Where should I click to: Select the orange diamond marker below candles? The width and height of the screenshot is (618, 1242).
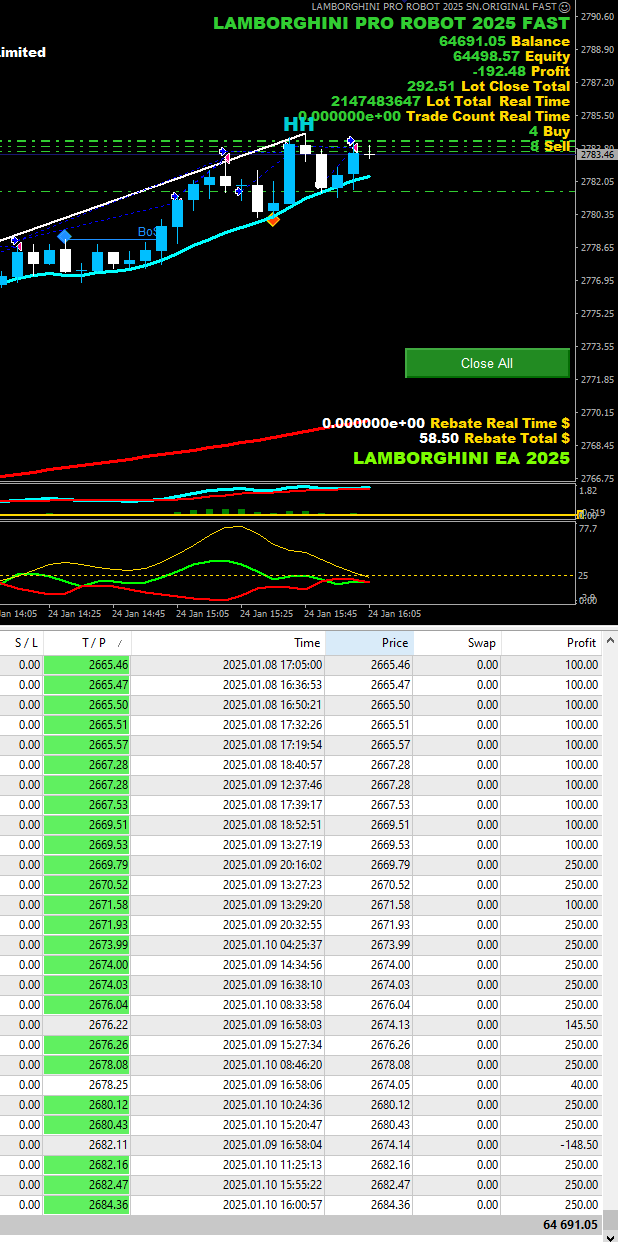pyautogui.click(x=272, y=219)
